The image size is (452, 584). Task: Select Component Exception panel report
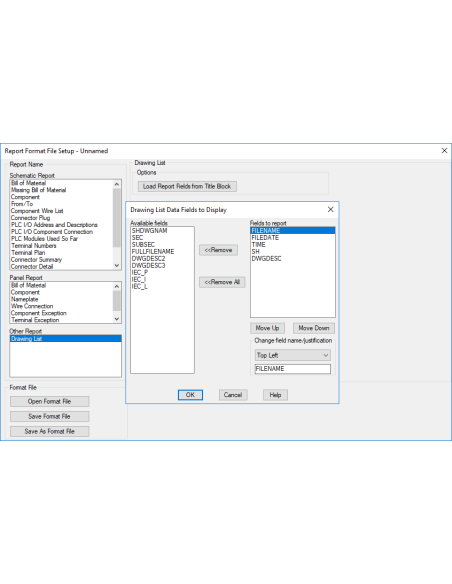pyautogui.click(x=61, y=313)
